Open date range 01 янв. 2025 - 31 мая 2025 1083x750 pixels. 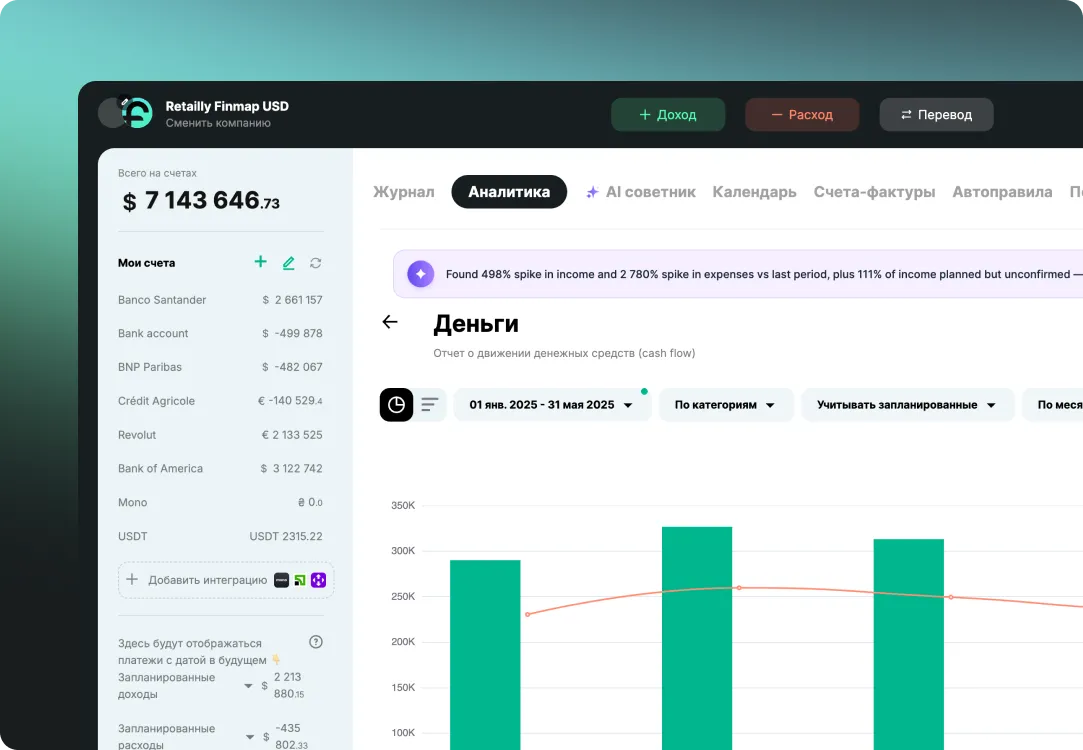(552, 405)
